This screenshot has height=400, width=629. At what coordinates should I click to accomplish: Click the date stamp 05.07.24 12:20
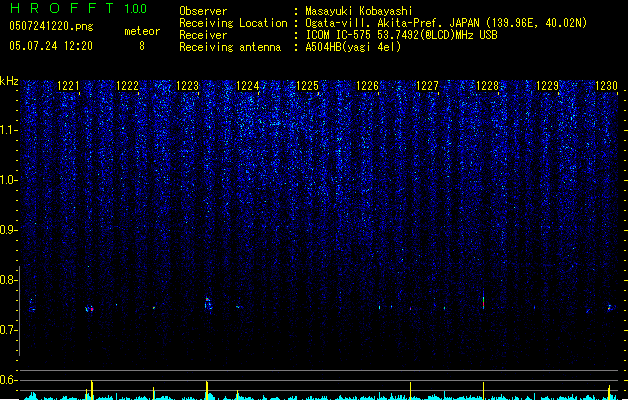click(51, 46)
